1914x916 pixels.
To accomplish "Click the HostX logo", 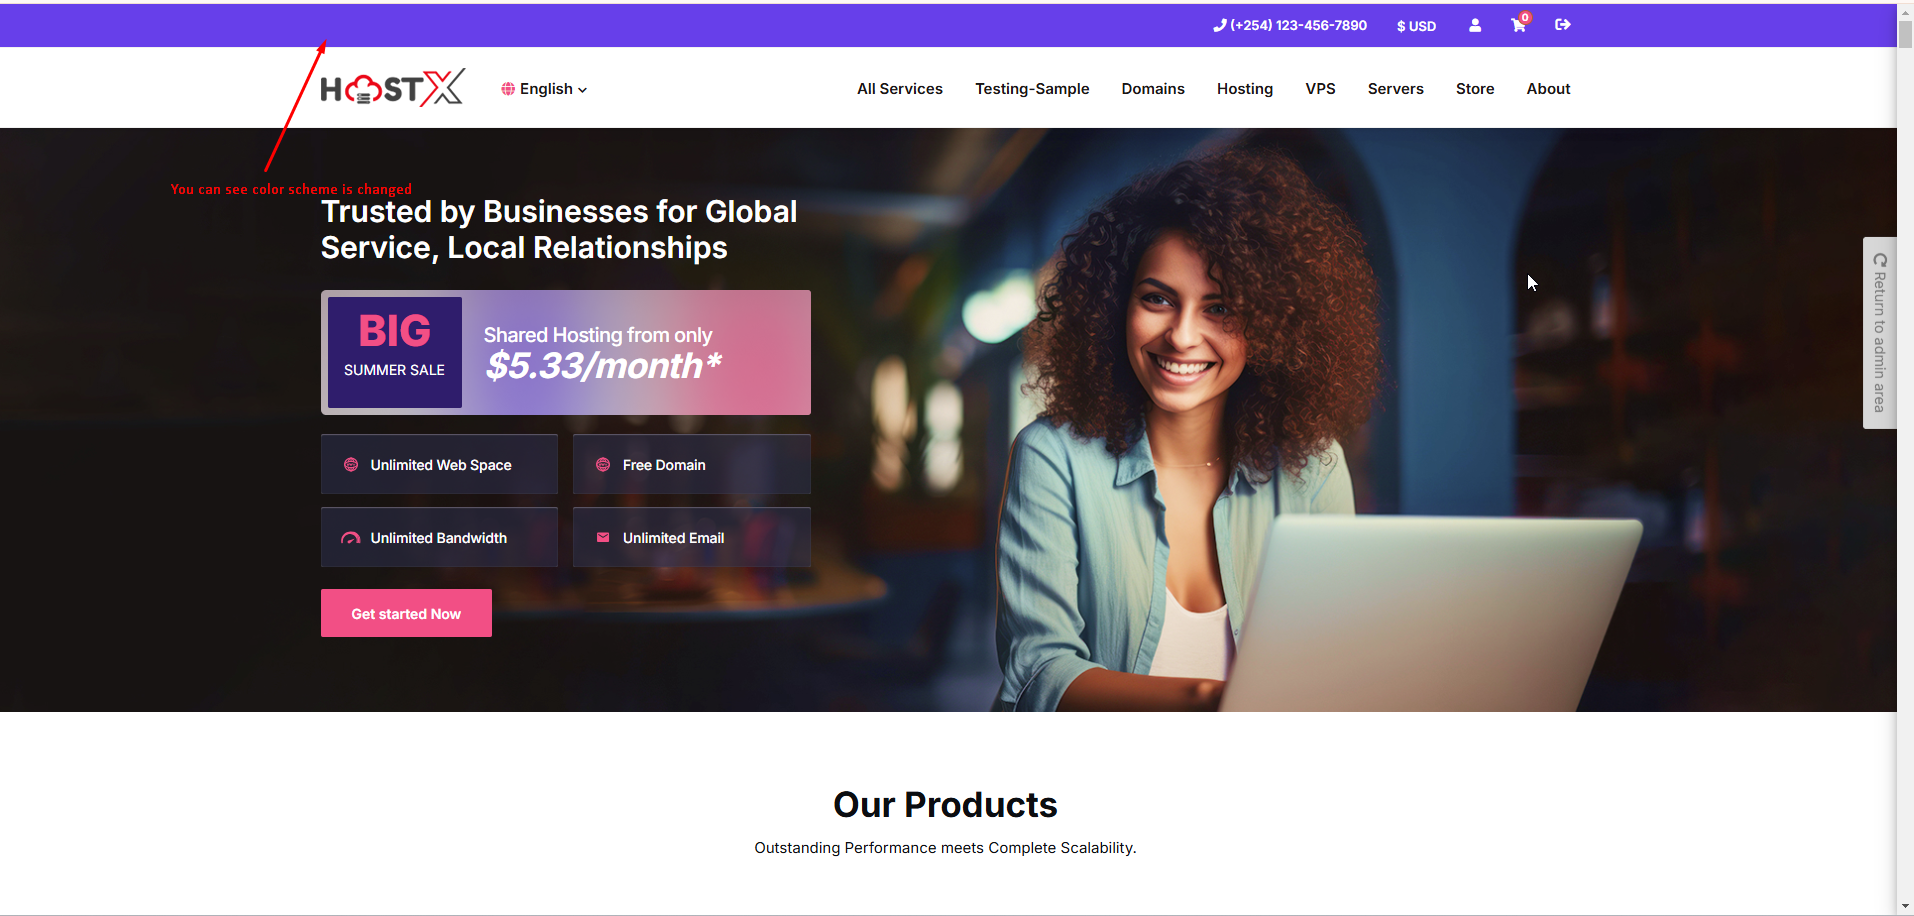I will tap(392, 88).
